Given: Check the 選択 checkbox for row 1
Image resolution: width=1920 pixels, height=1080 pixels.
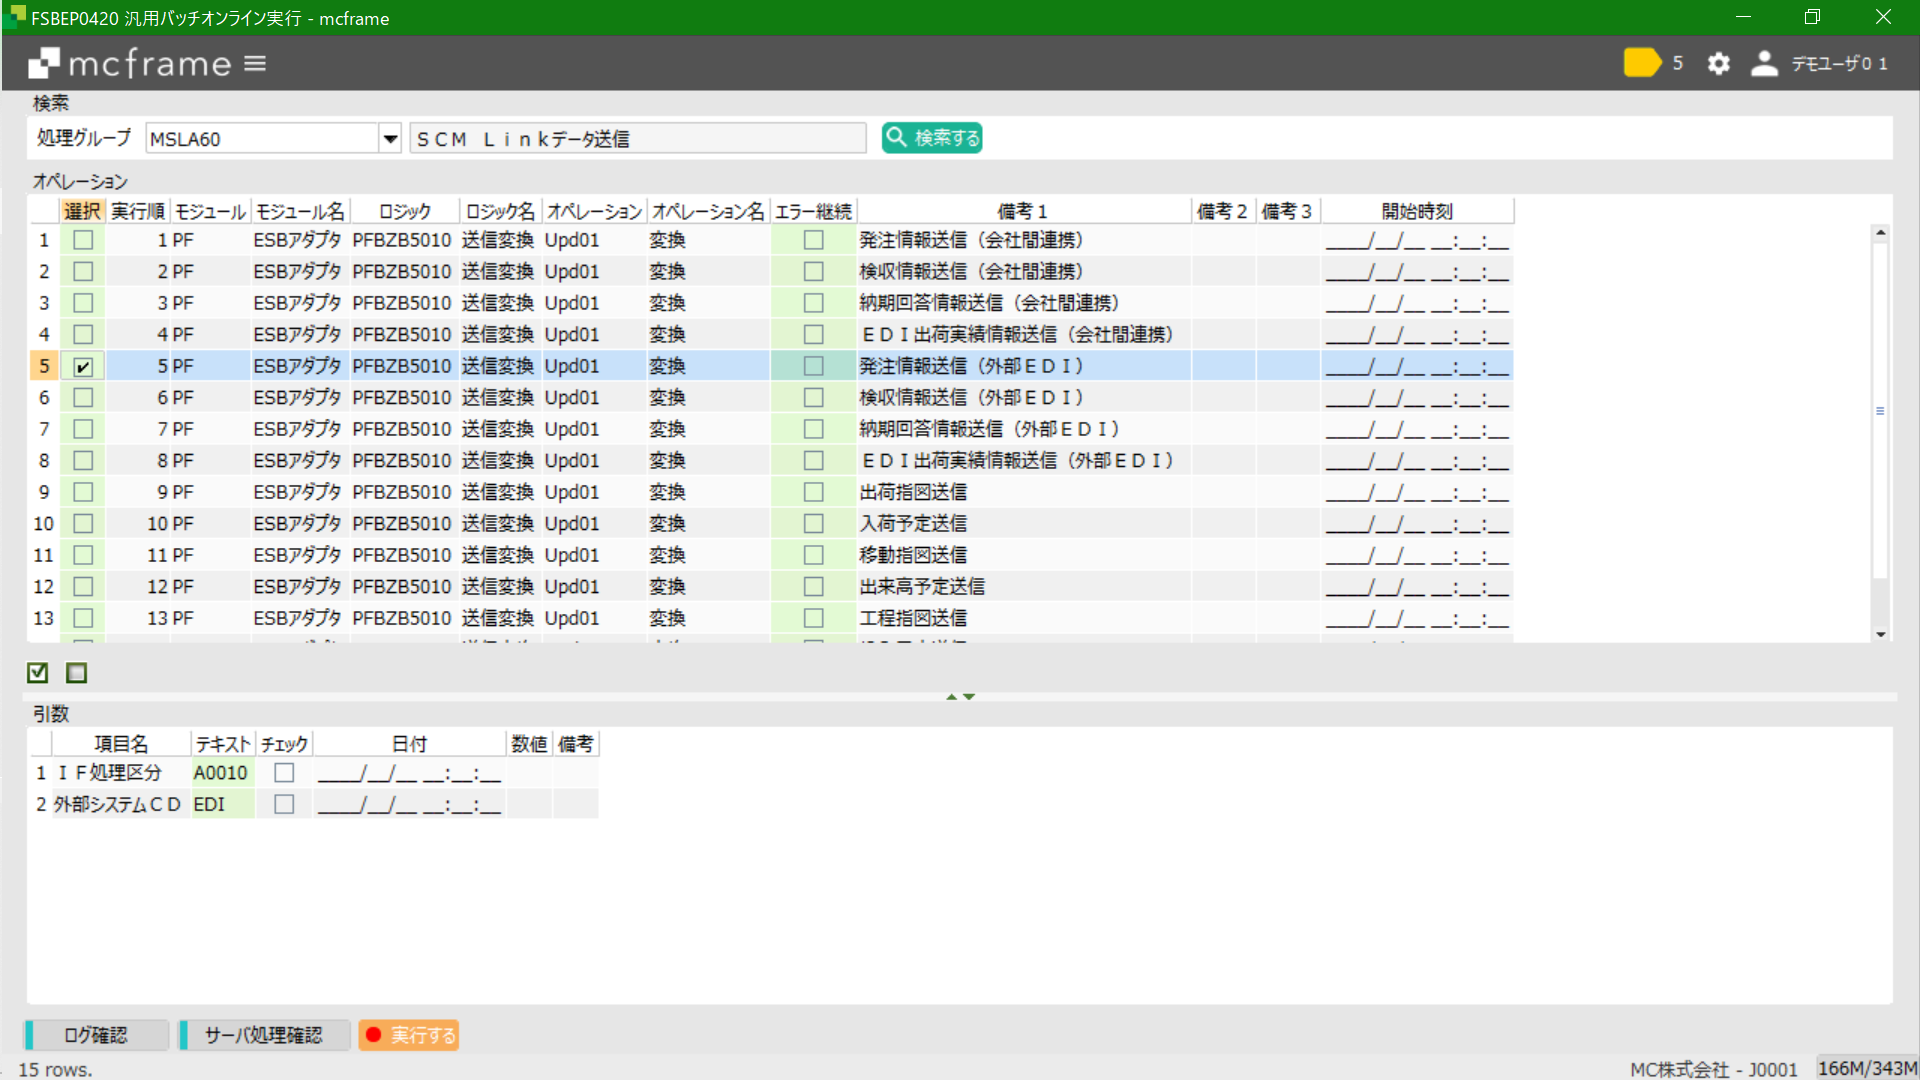Looking at the screenshot, I should click(x=82, y=239).
